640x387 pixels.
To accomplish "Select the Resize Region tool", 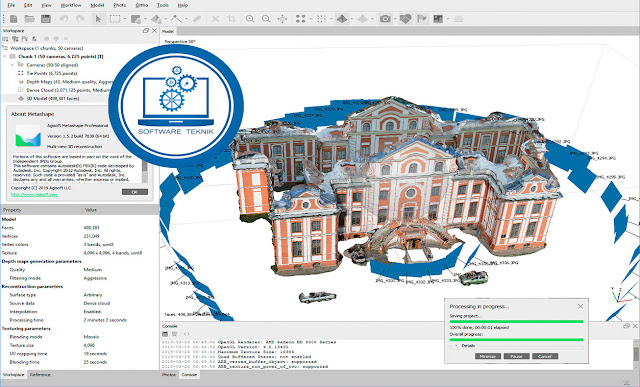I will point(136,19).
